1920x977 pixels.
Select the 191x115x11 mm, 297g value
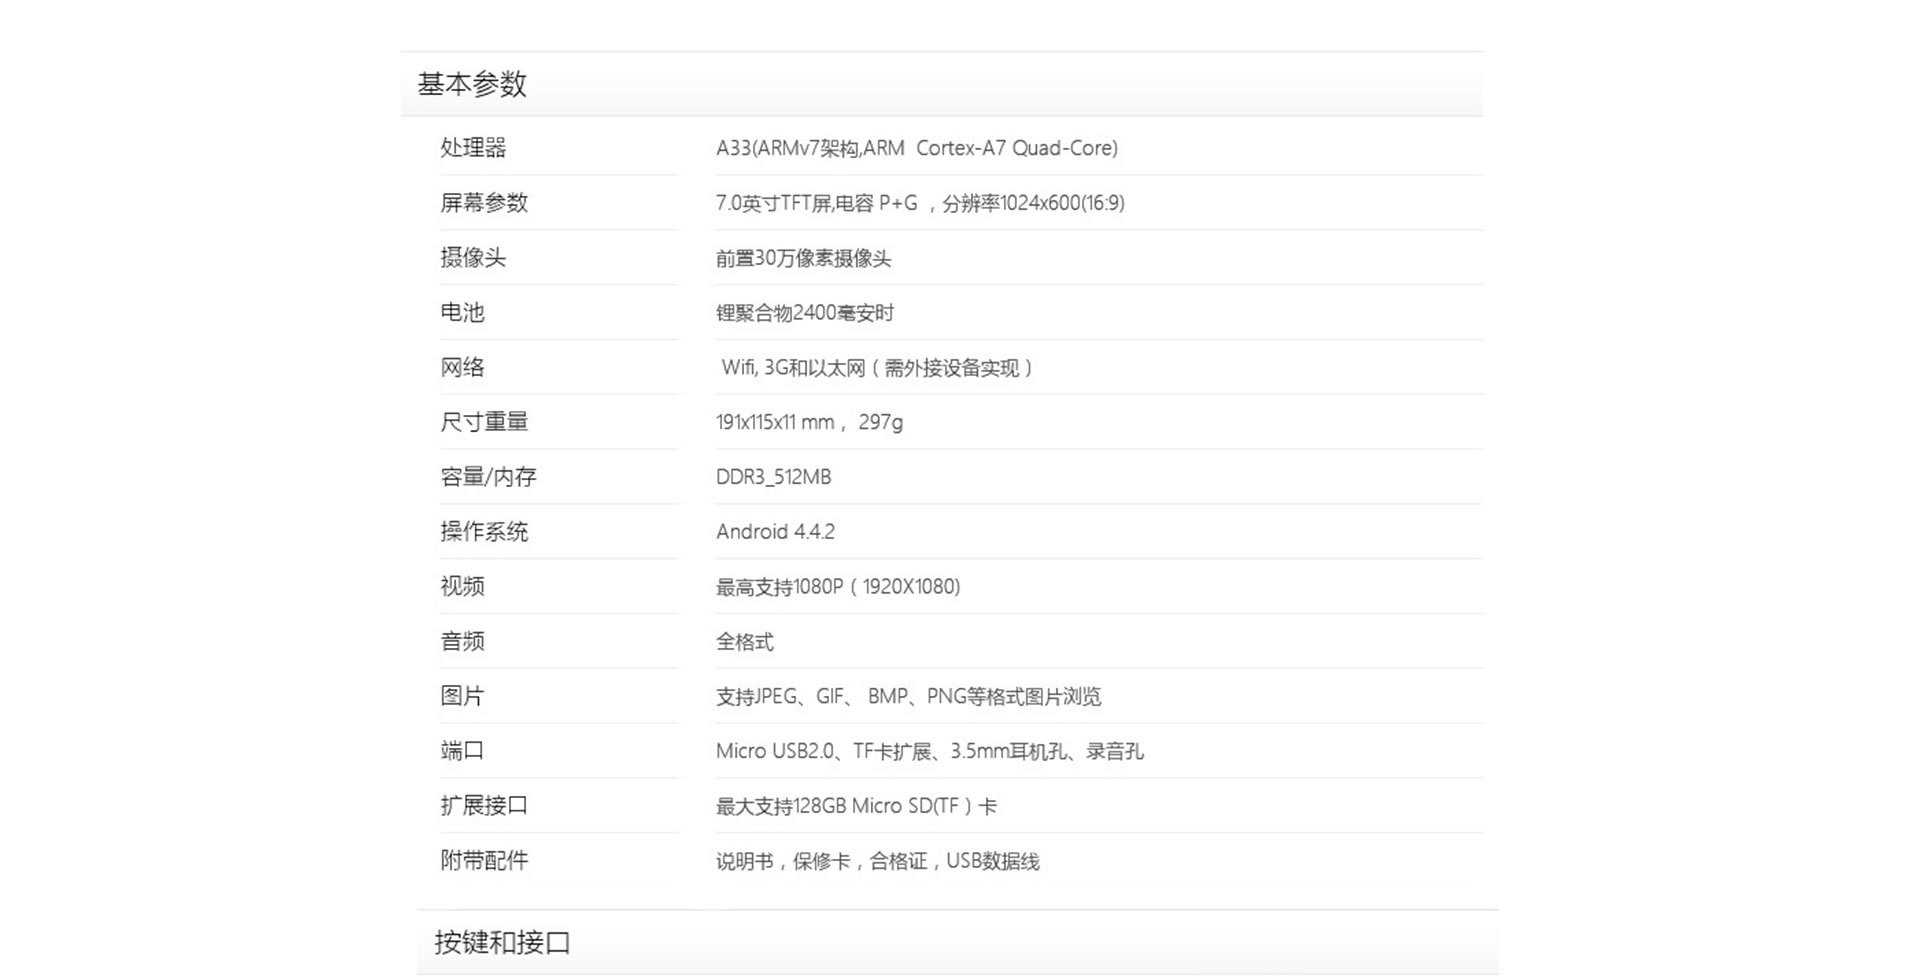(x=809, y=422)
